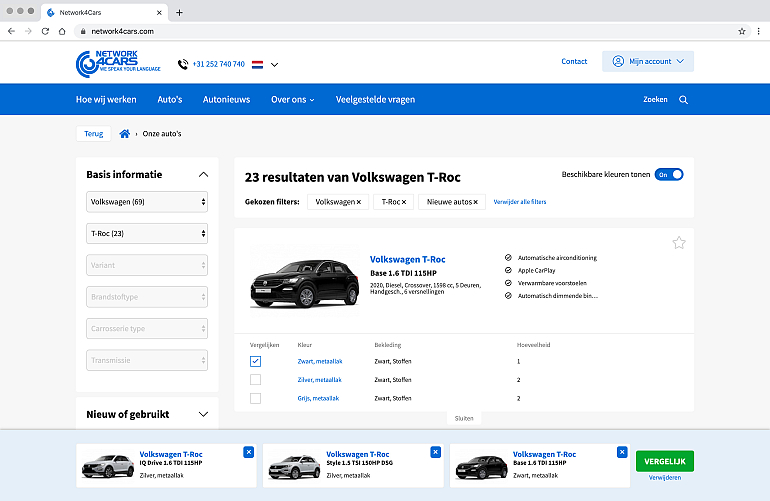Uncheck the Zwart, metaallak compare checkbox
The image size is (770, 501).
[255, 362]
